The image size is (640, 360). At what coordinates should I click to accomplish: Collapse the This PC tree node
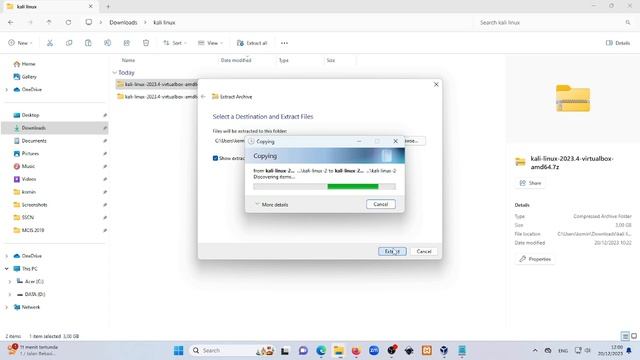pyautogui.click(x=7, y=269)
